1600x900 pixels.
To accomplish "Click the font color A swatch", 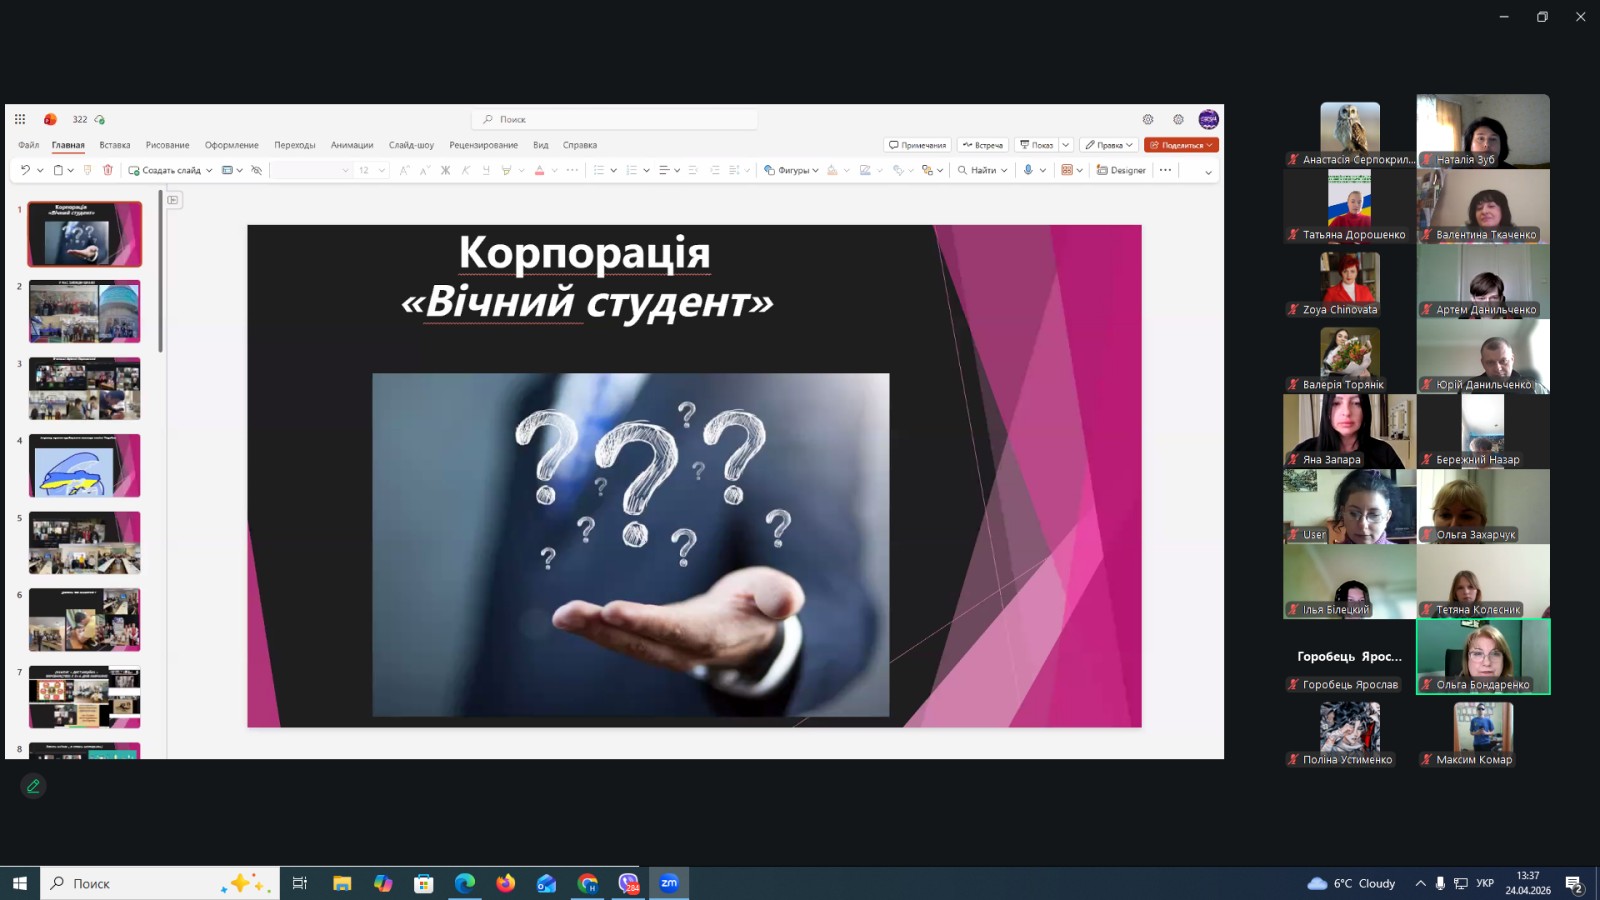I will click(539, 170).
